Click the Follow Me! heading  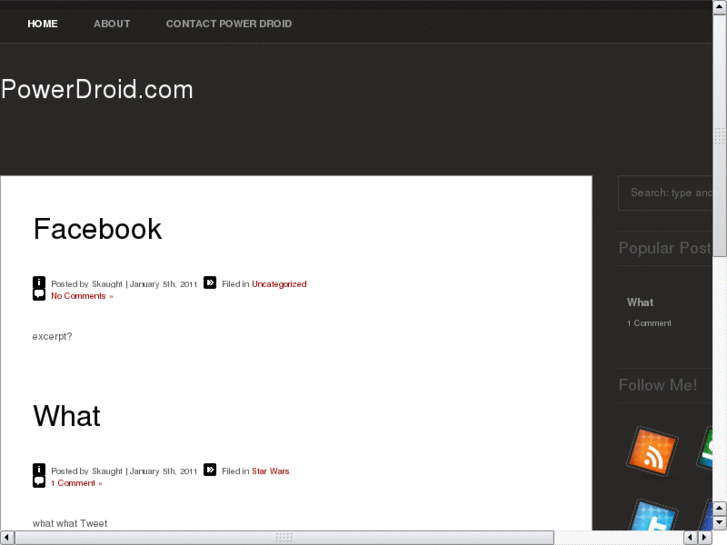657,385
